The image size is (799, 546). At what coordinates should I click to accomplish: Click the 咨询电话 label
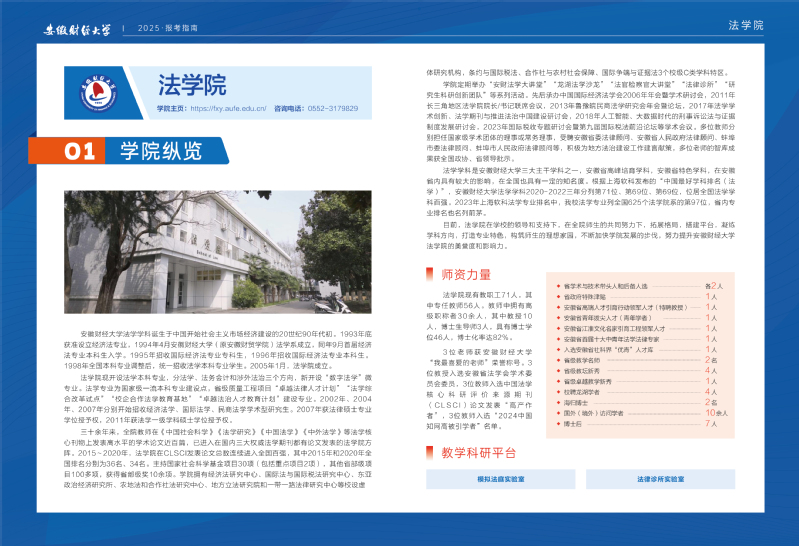coord(290,109)
